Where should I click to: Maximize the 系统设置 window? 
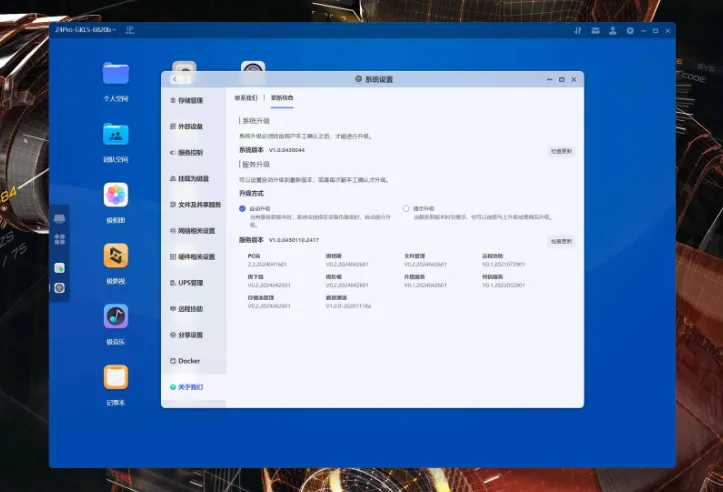pyautogui.click(x=562, y=79)
